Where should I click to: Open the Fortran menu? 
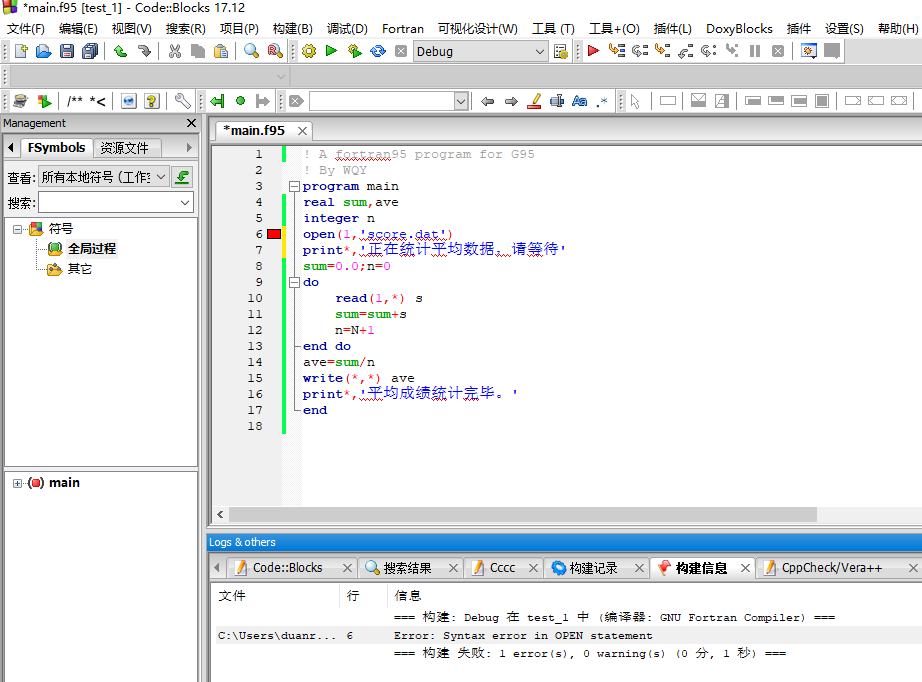pyautogui.click(x=403, y=29)
